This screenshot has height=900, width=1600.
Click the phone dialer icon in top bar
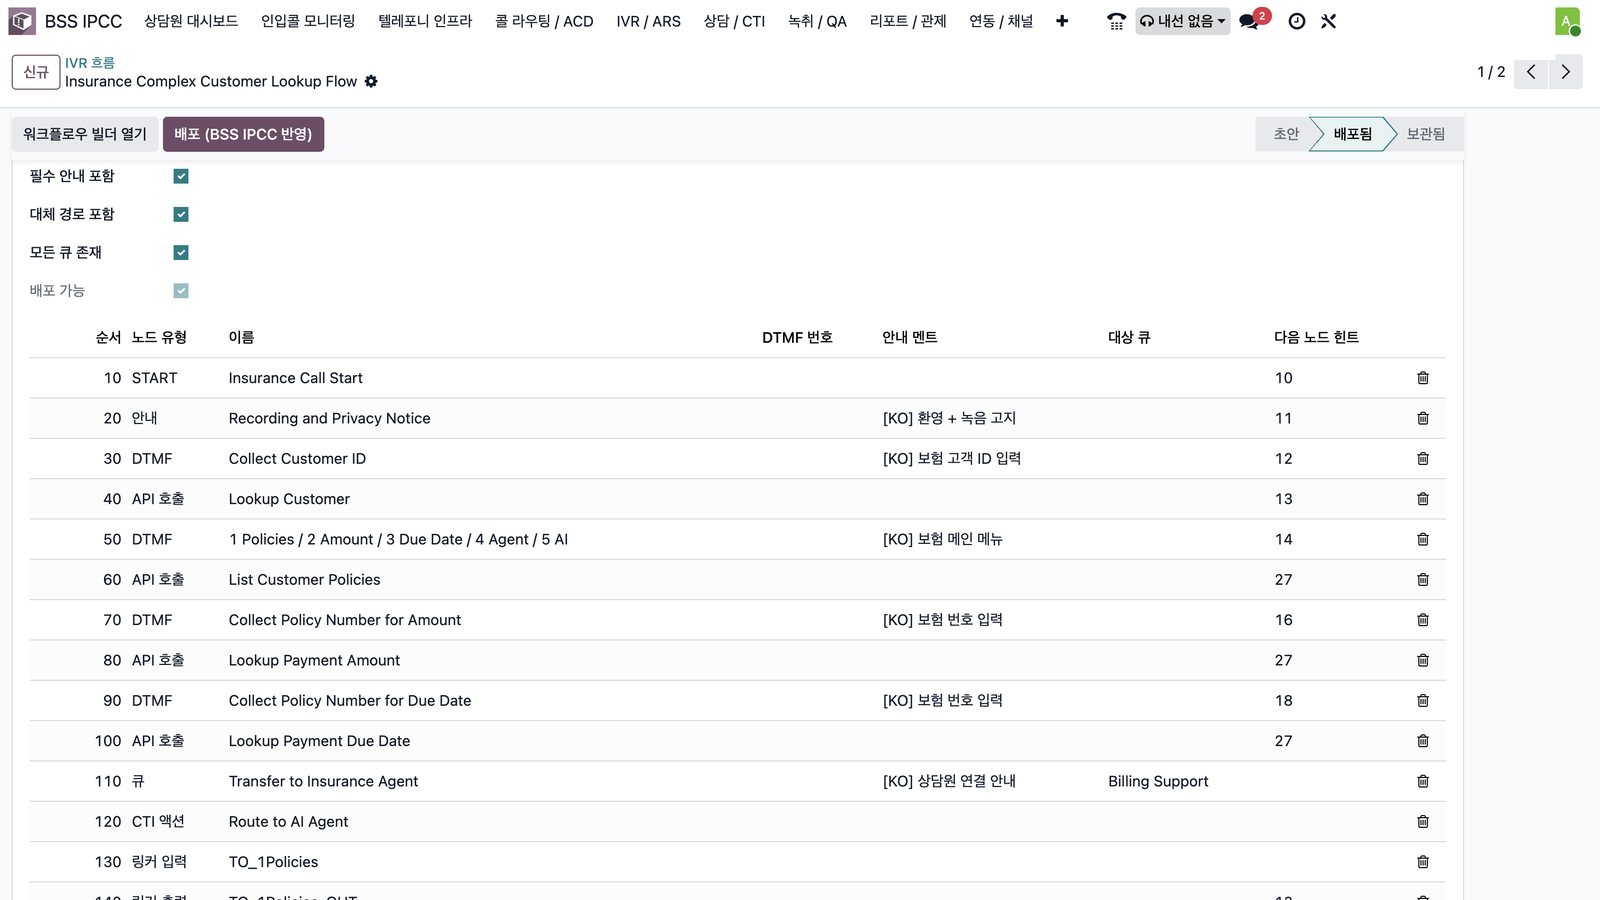(1116, 21)
